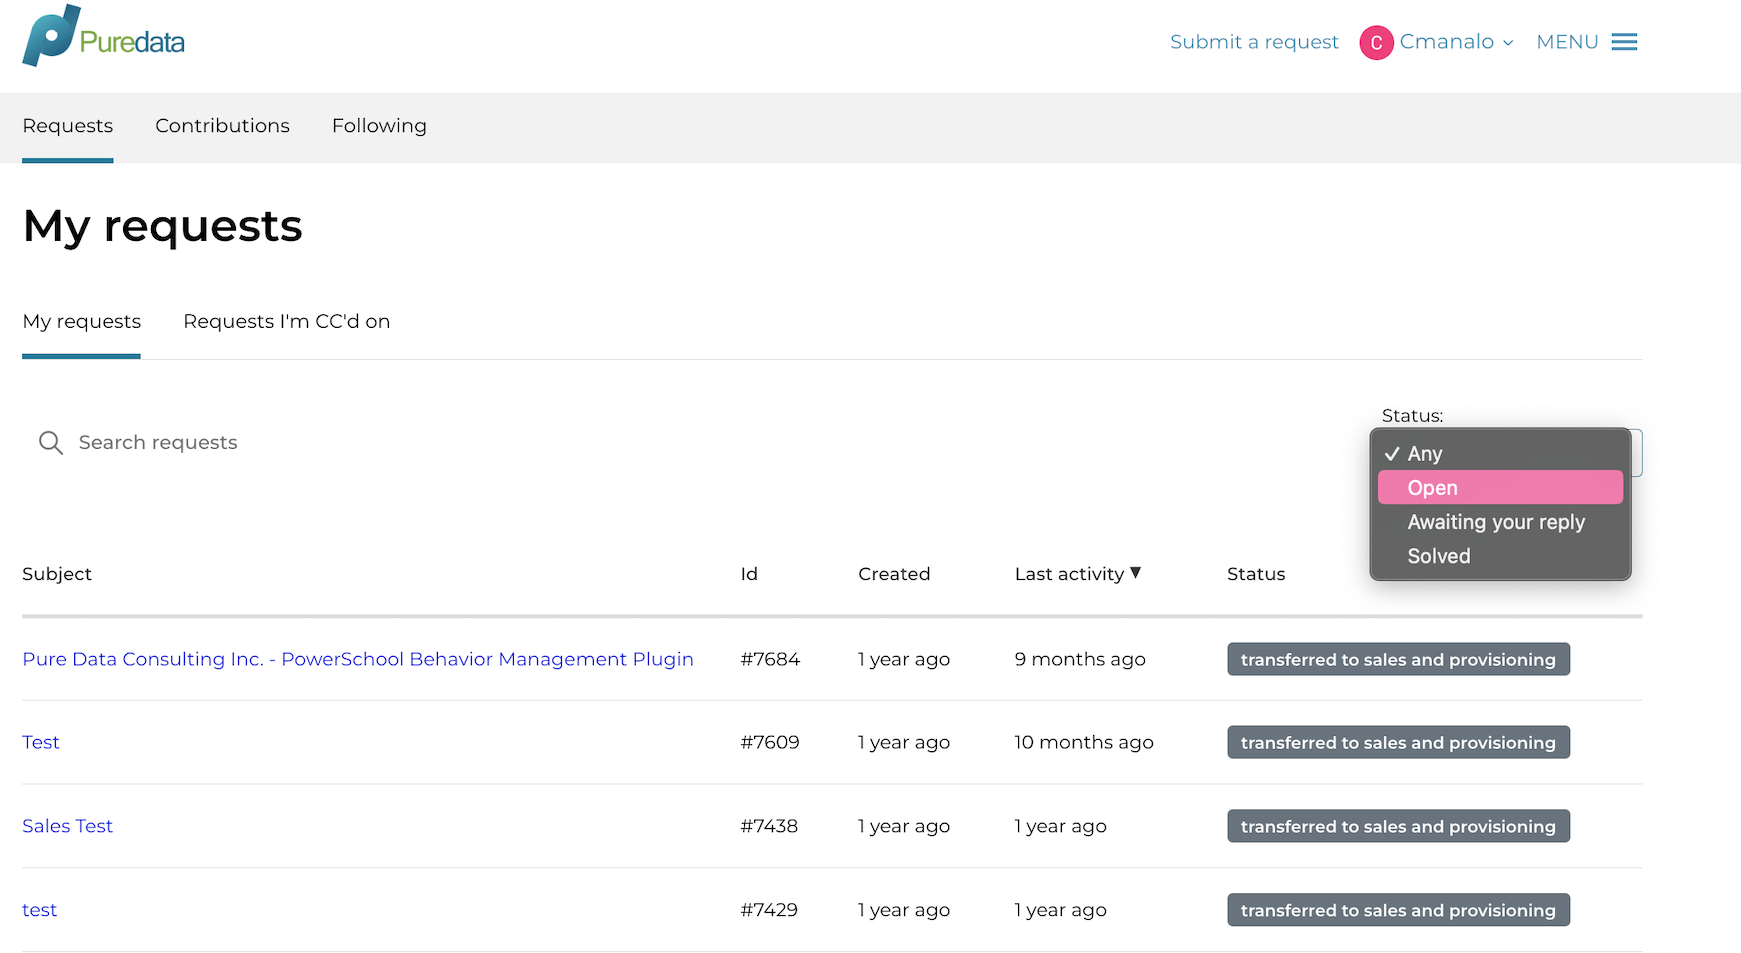Open the 'Sales Test' request
This screenshot has height=953, width=1741.
pos(67,825)
